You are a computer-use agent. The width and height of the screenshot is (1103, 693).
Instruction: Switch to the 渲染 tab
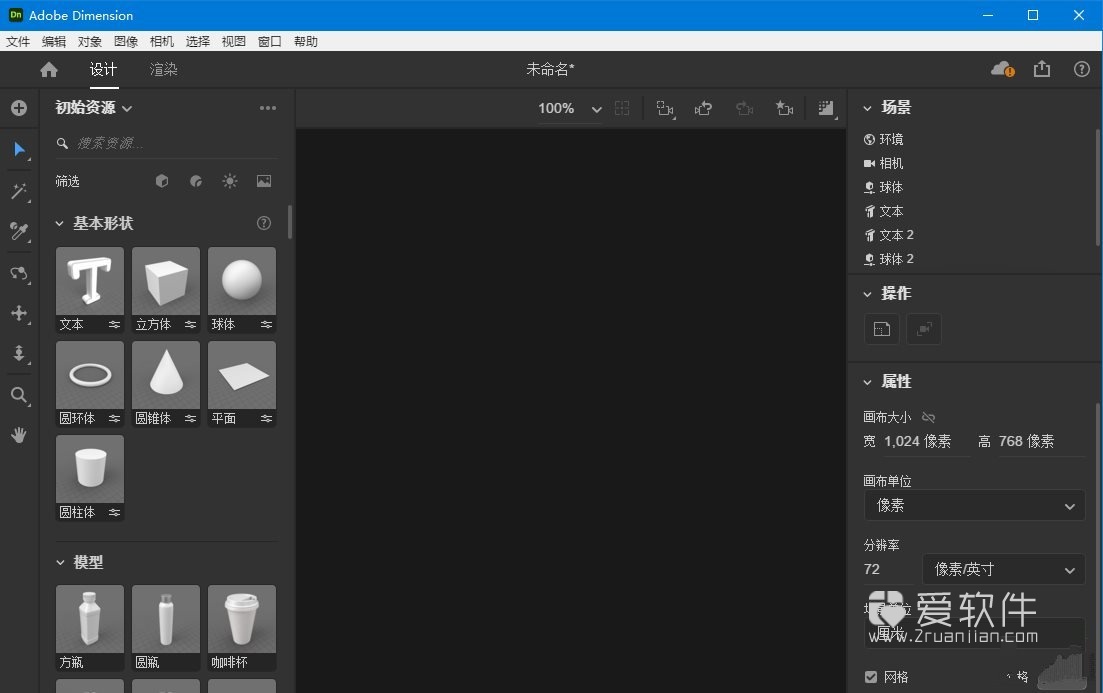[x=163, y=70]
